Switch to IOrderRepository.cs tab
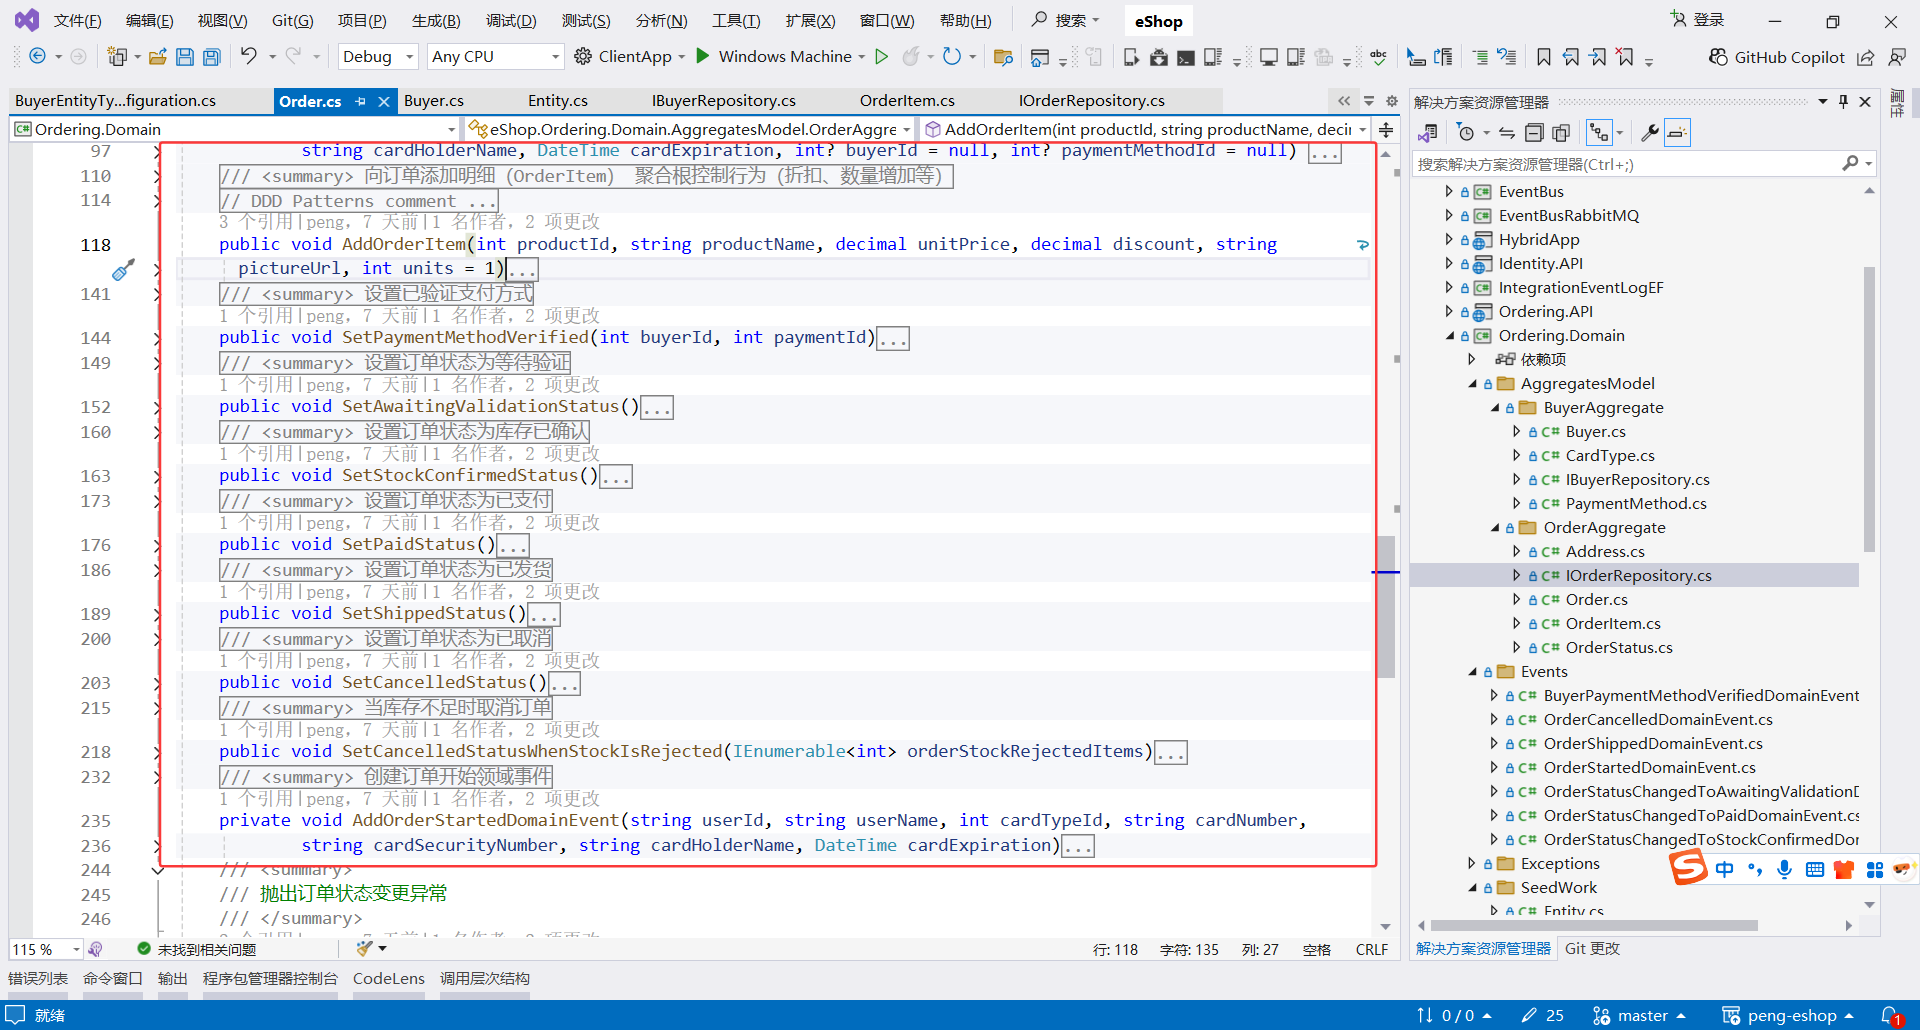 pyautogui.click(x=1092, y=101)
